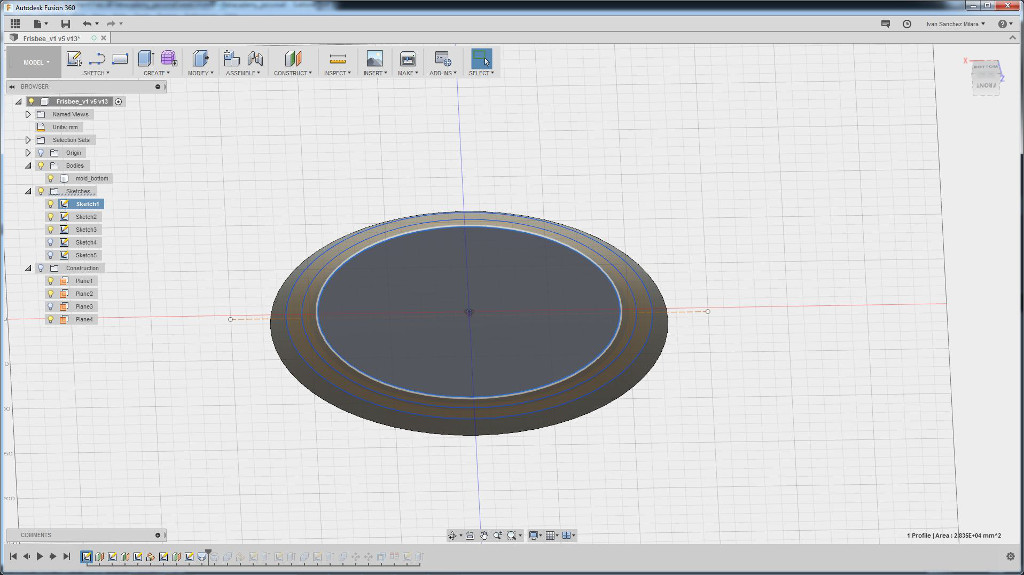Hide Sketch2 using its light bulb

tap(50, 216)
